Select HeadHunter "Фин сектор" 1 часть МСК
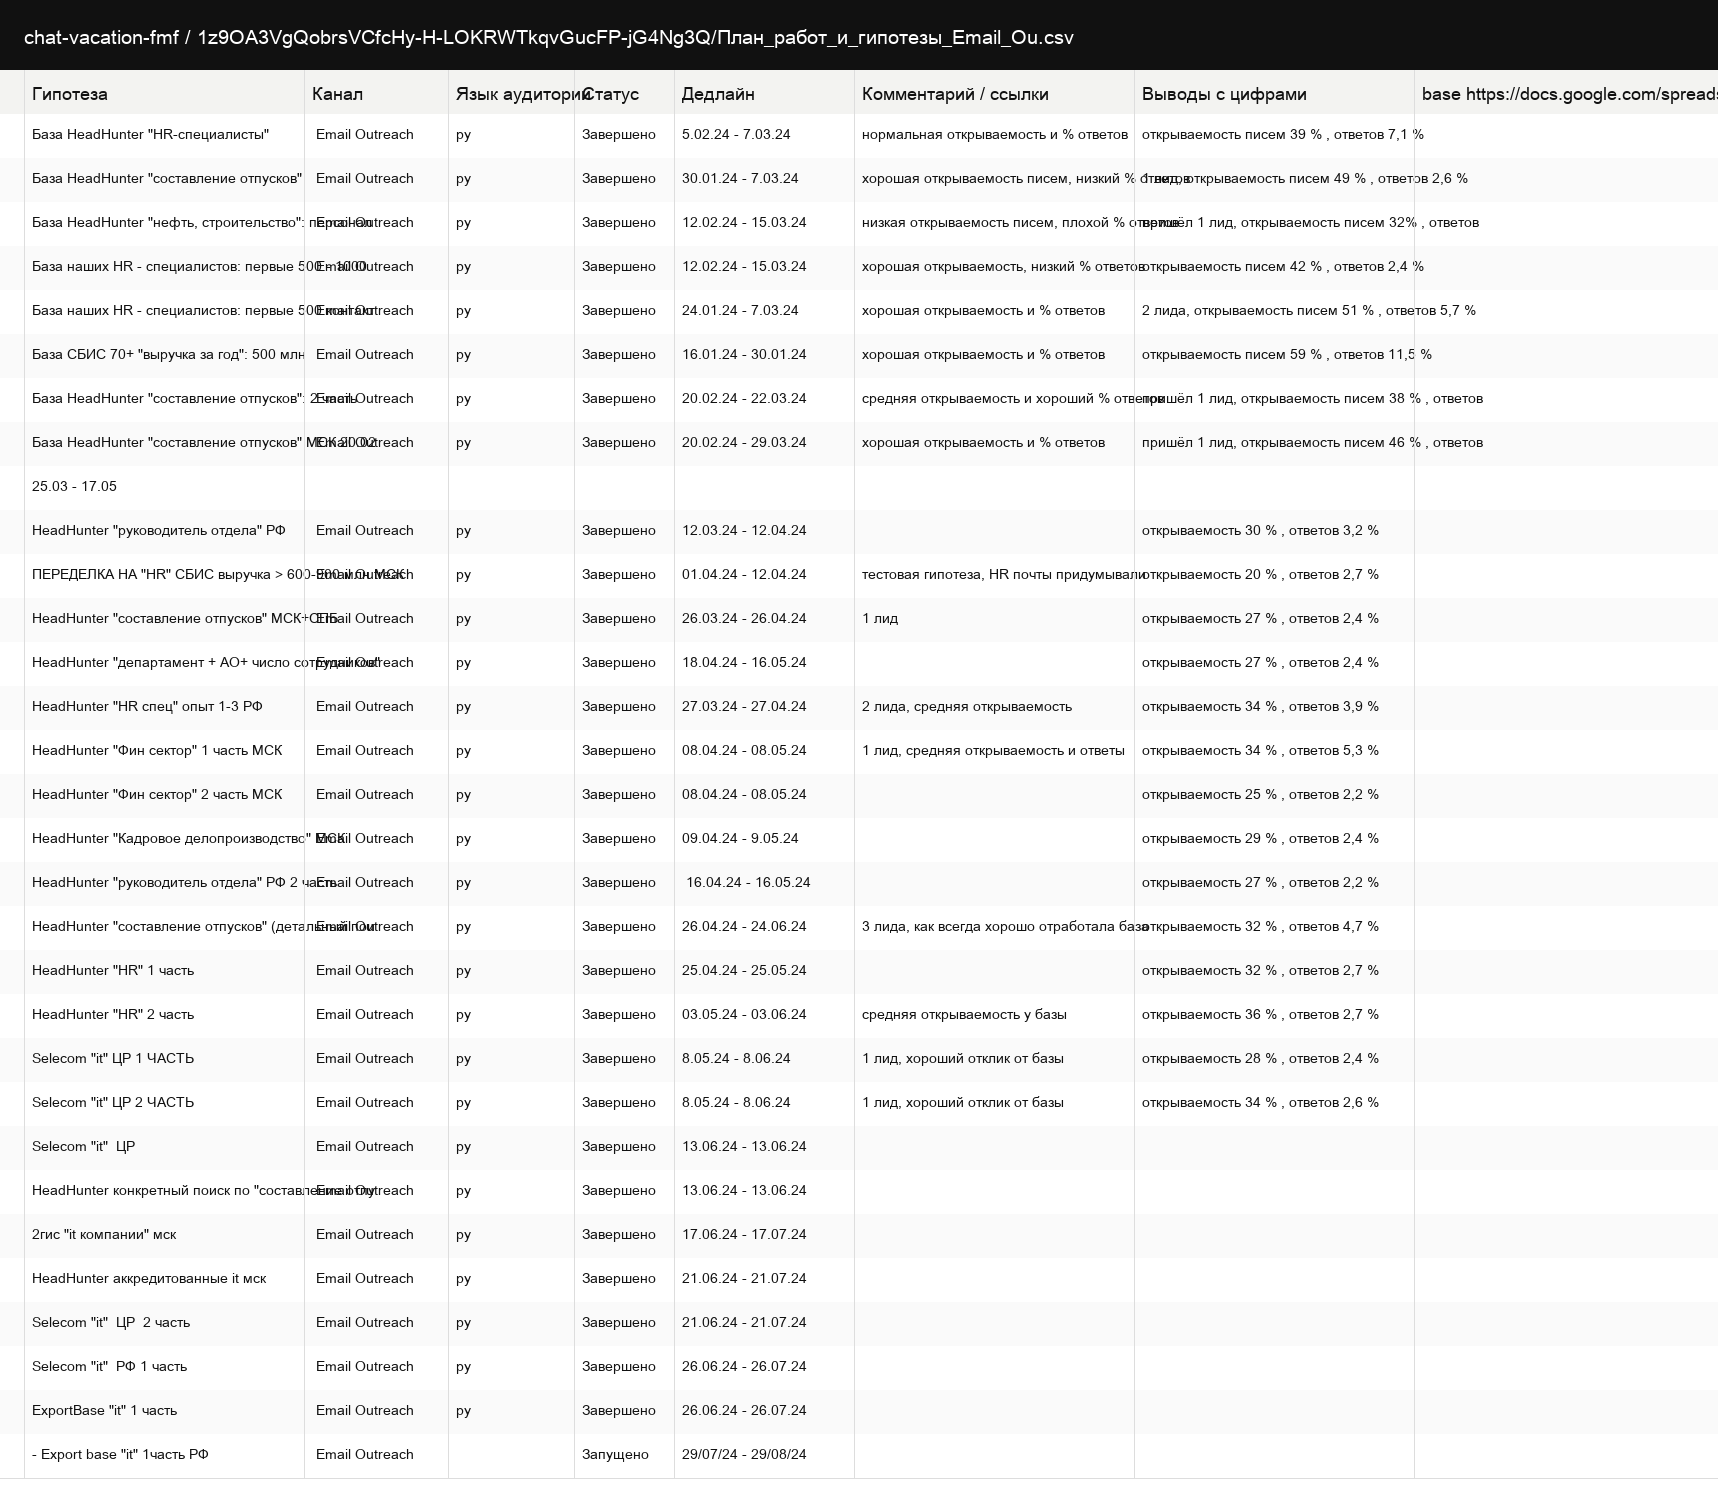This screenshot has width=1718, height=1502. [157, 750]
